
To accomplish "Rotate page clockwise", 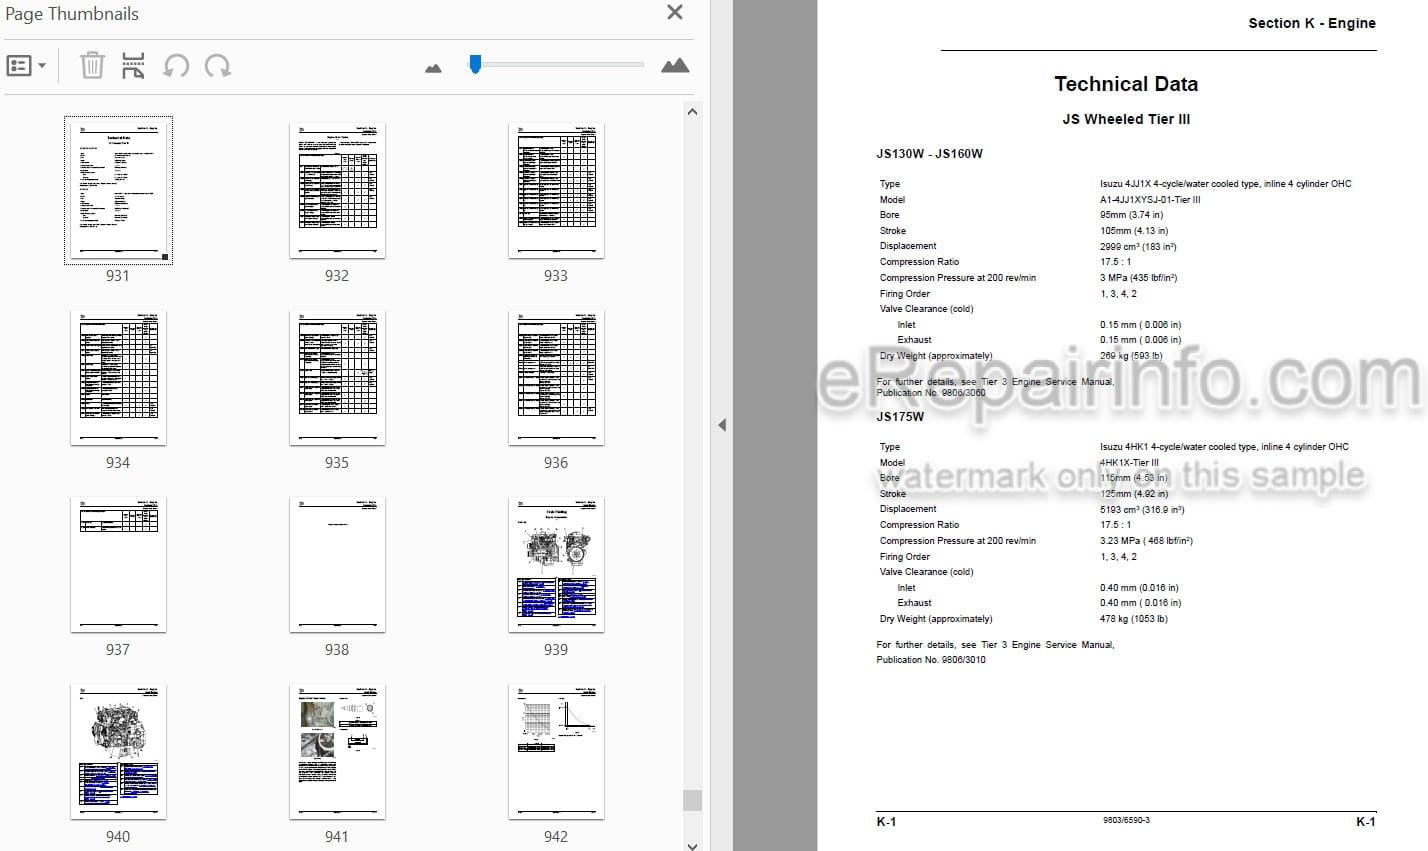I will tap(217, 66).
